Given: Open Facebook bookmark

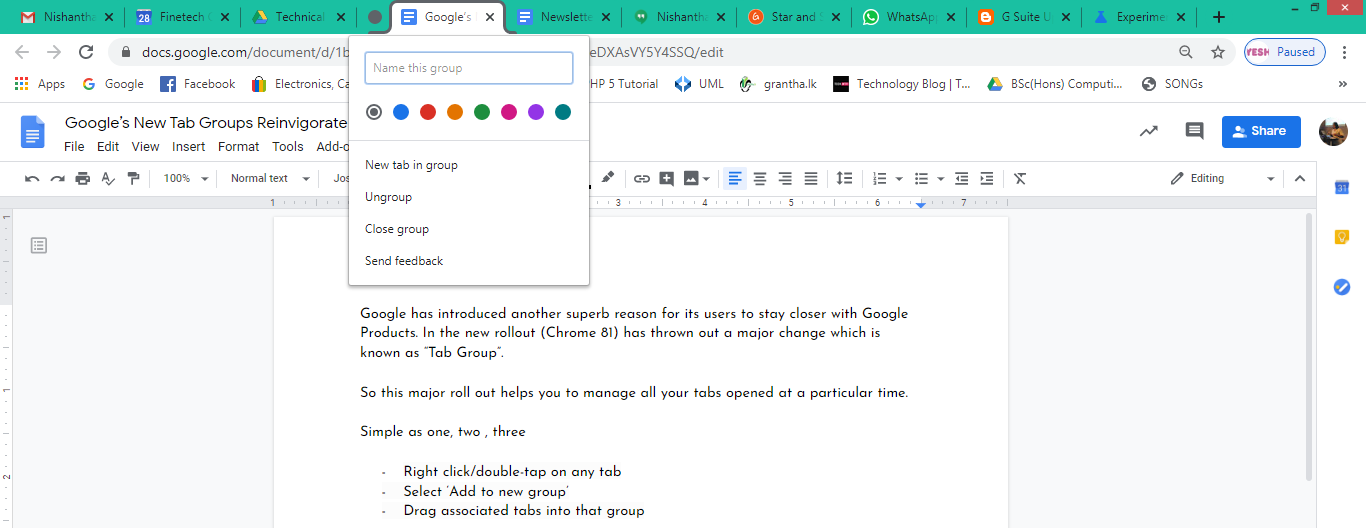Looking at the screenshot, I should [x=198, y=84].
